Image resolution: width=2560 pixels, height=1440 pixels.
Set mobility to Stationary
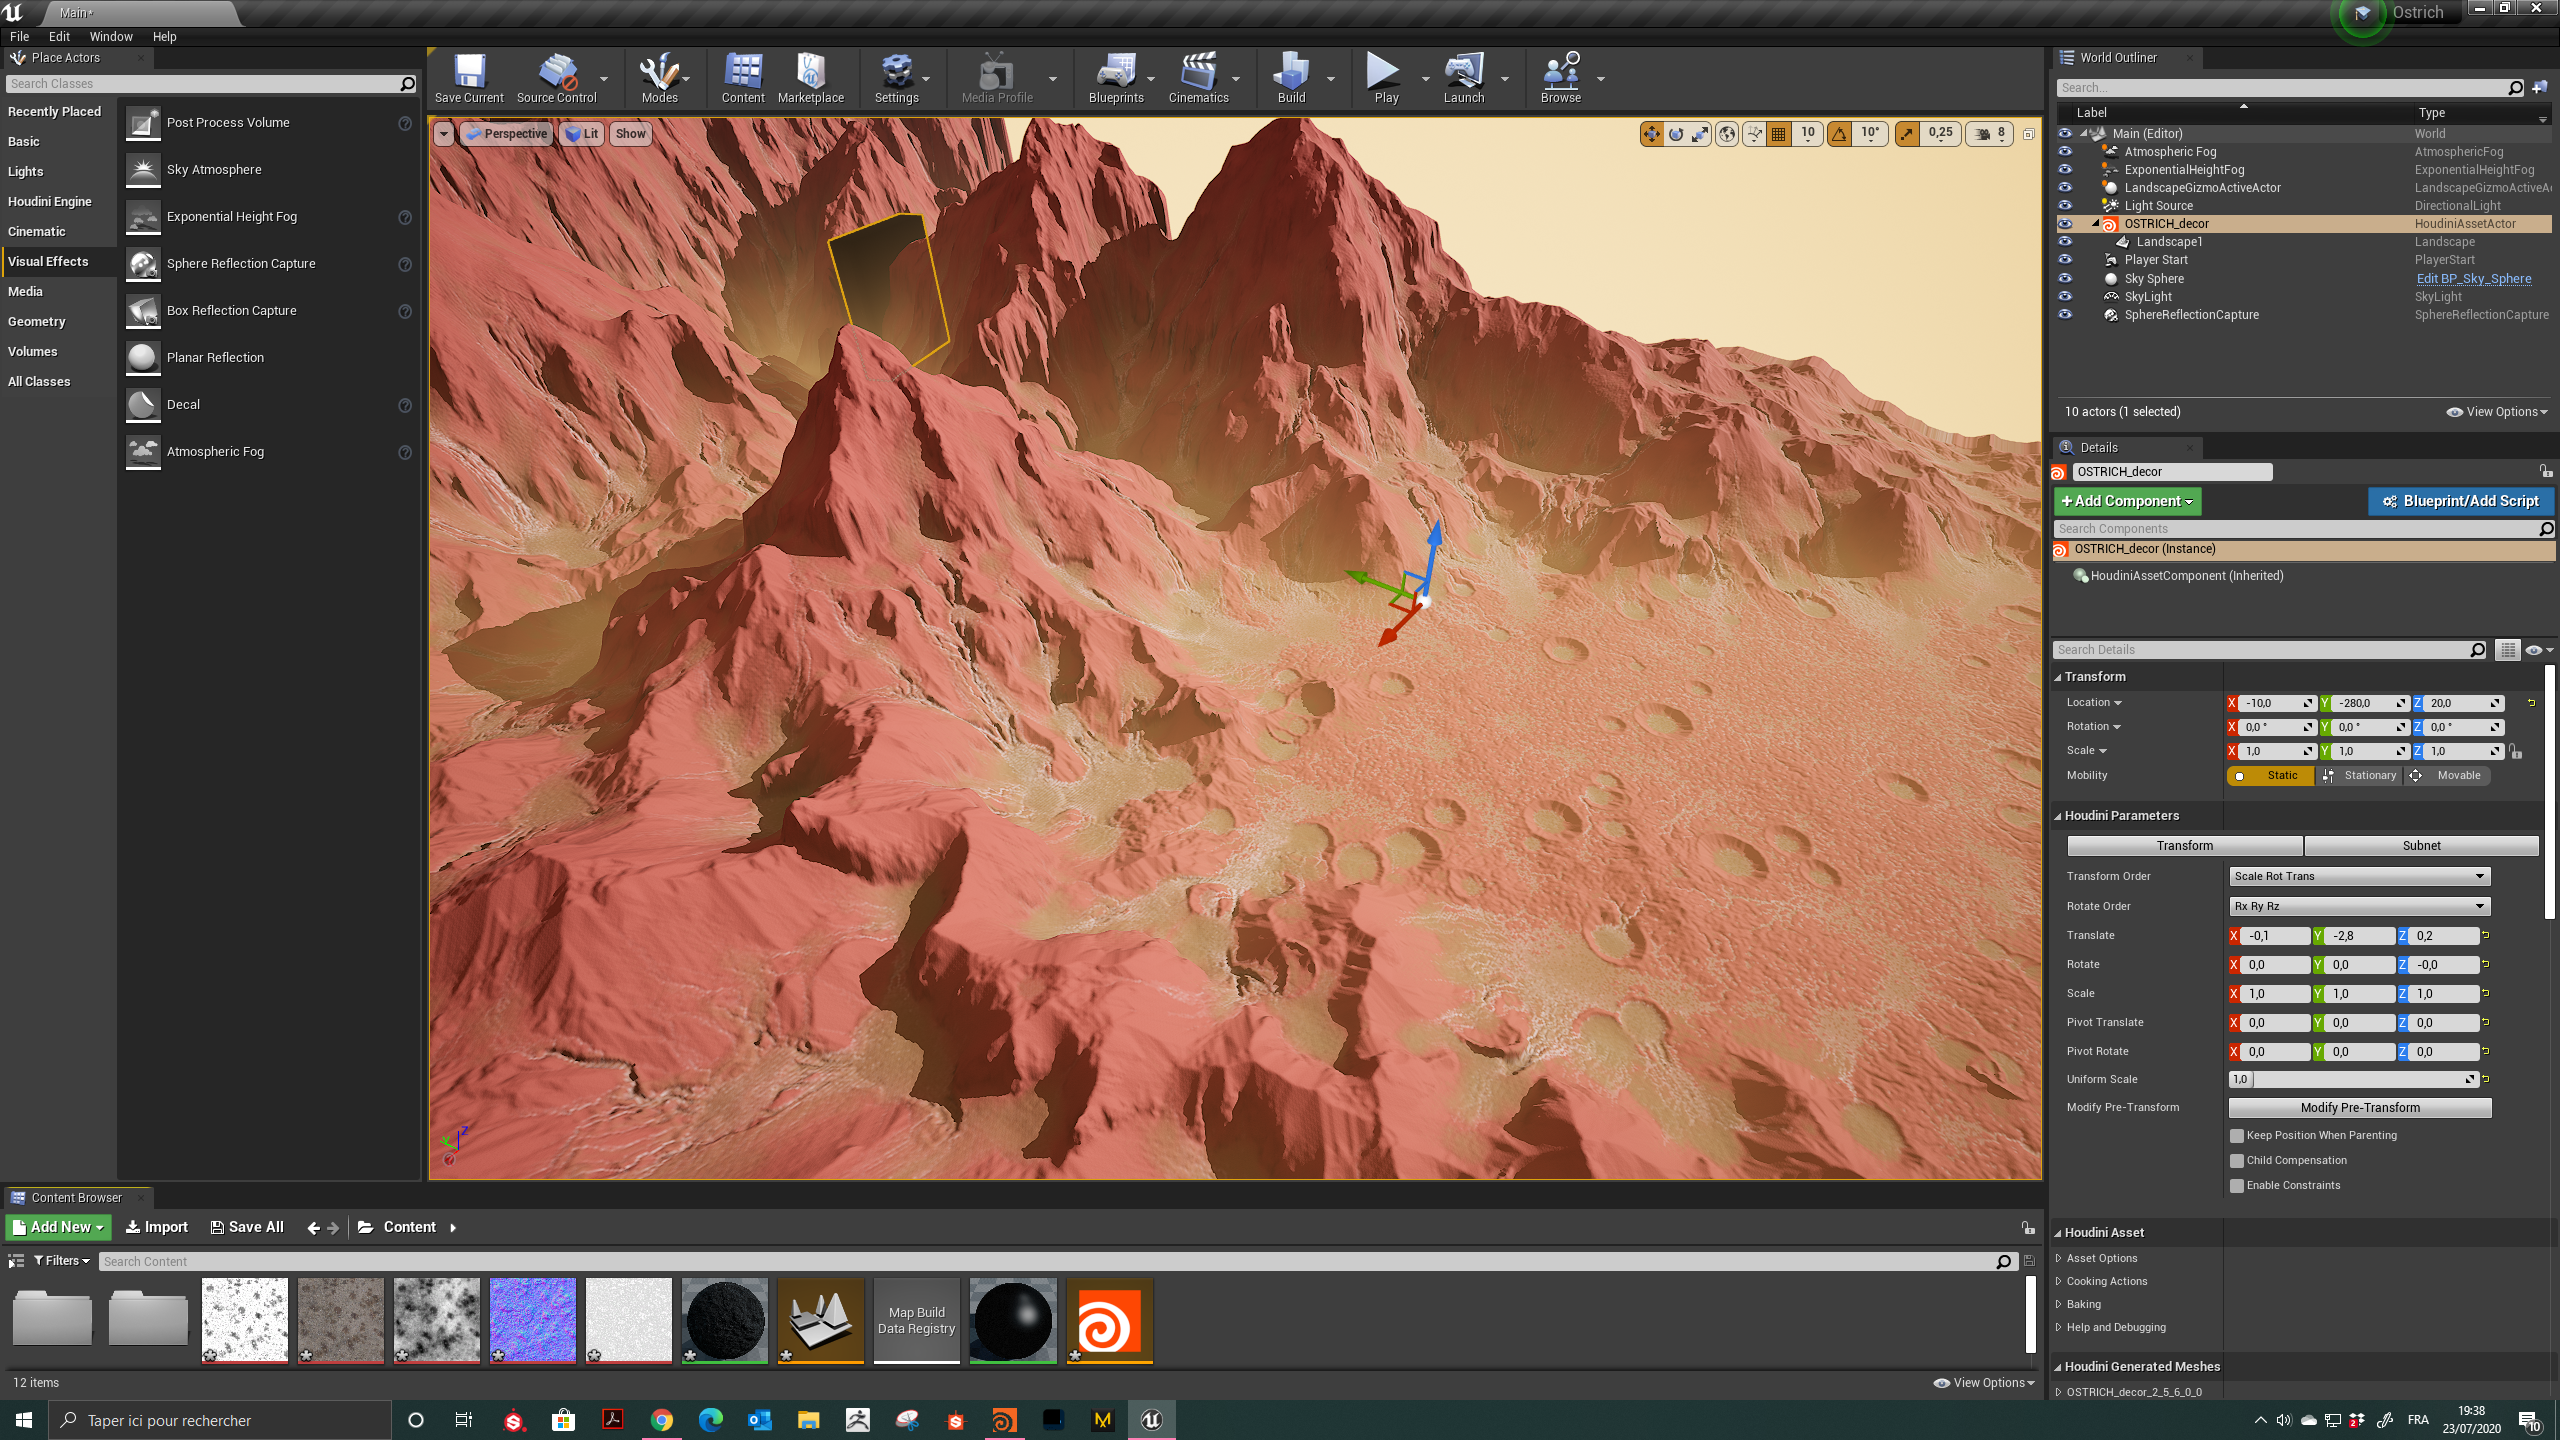(x=2360, y=776)
